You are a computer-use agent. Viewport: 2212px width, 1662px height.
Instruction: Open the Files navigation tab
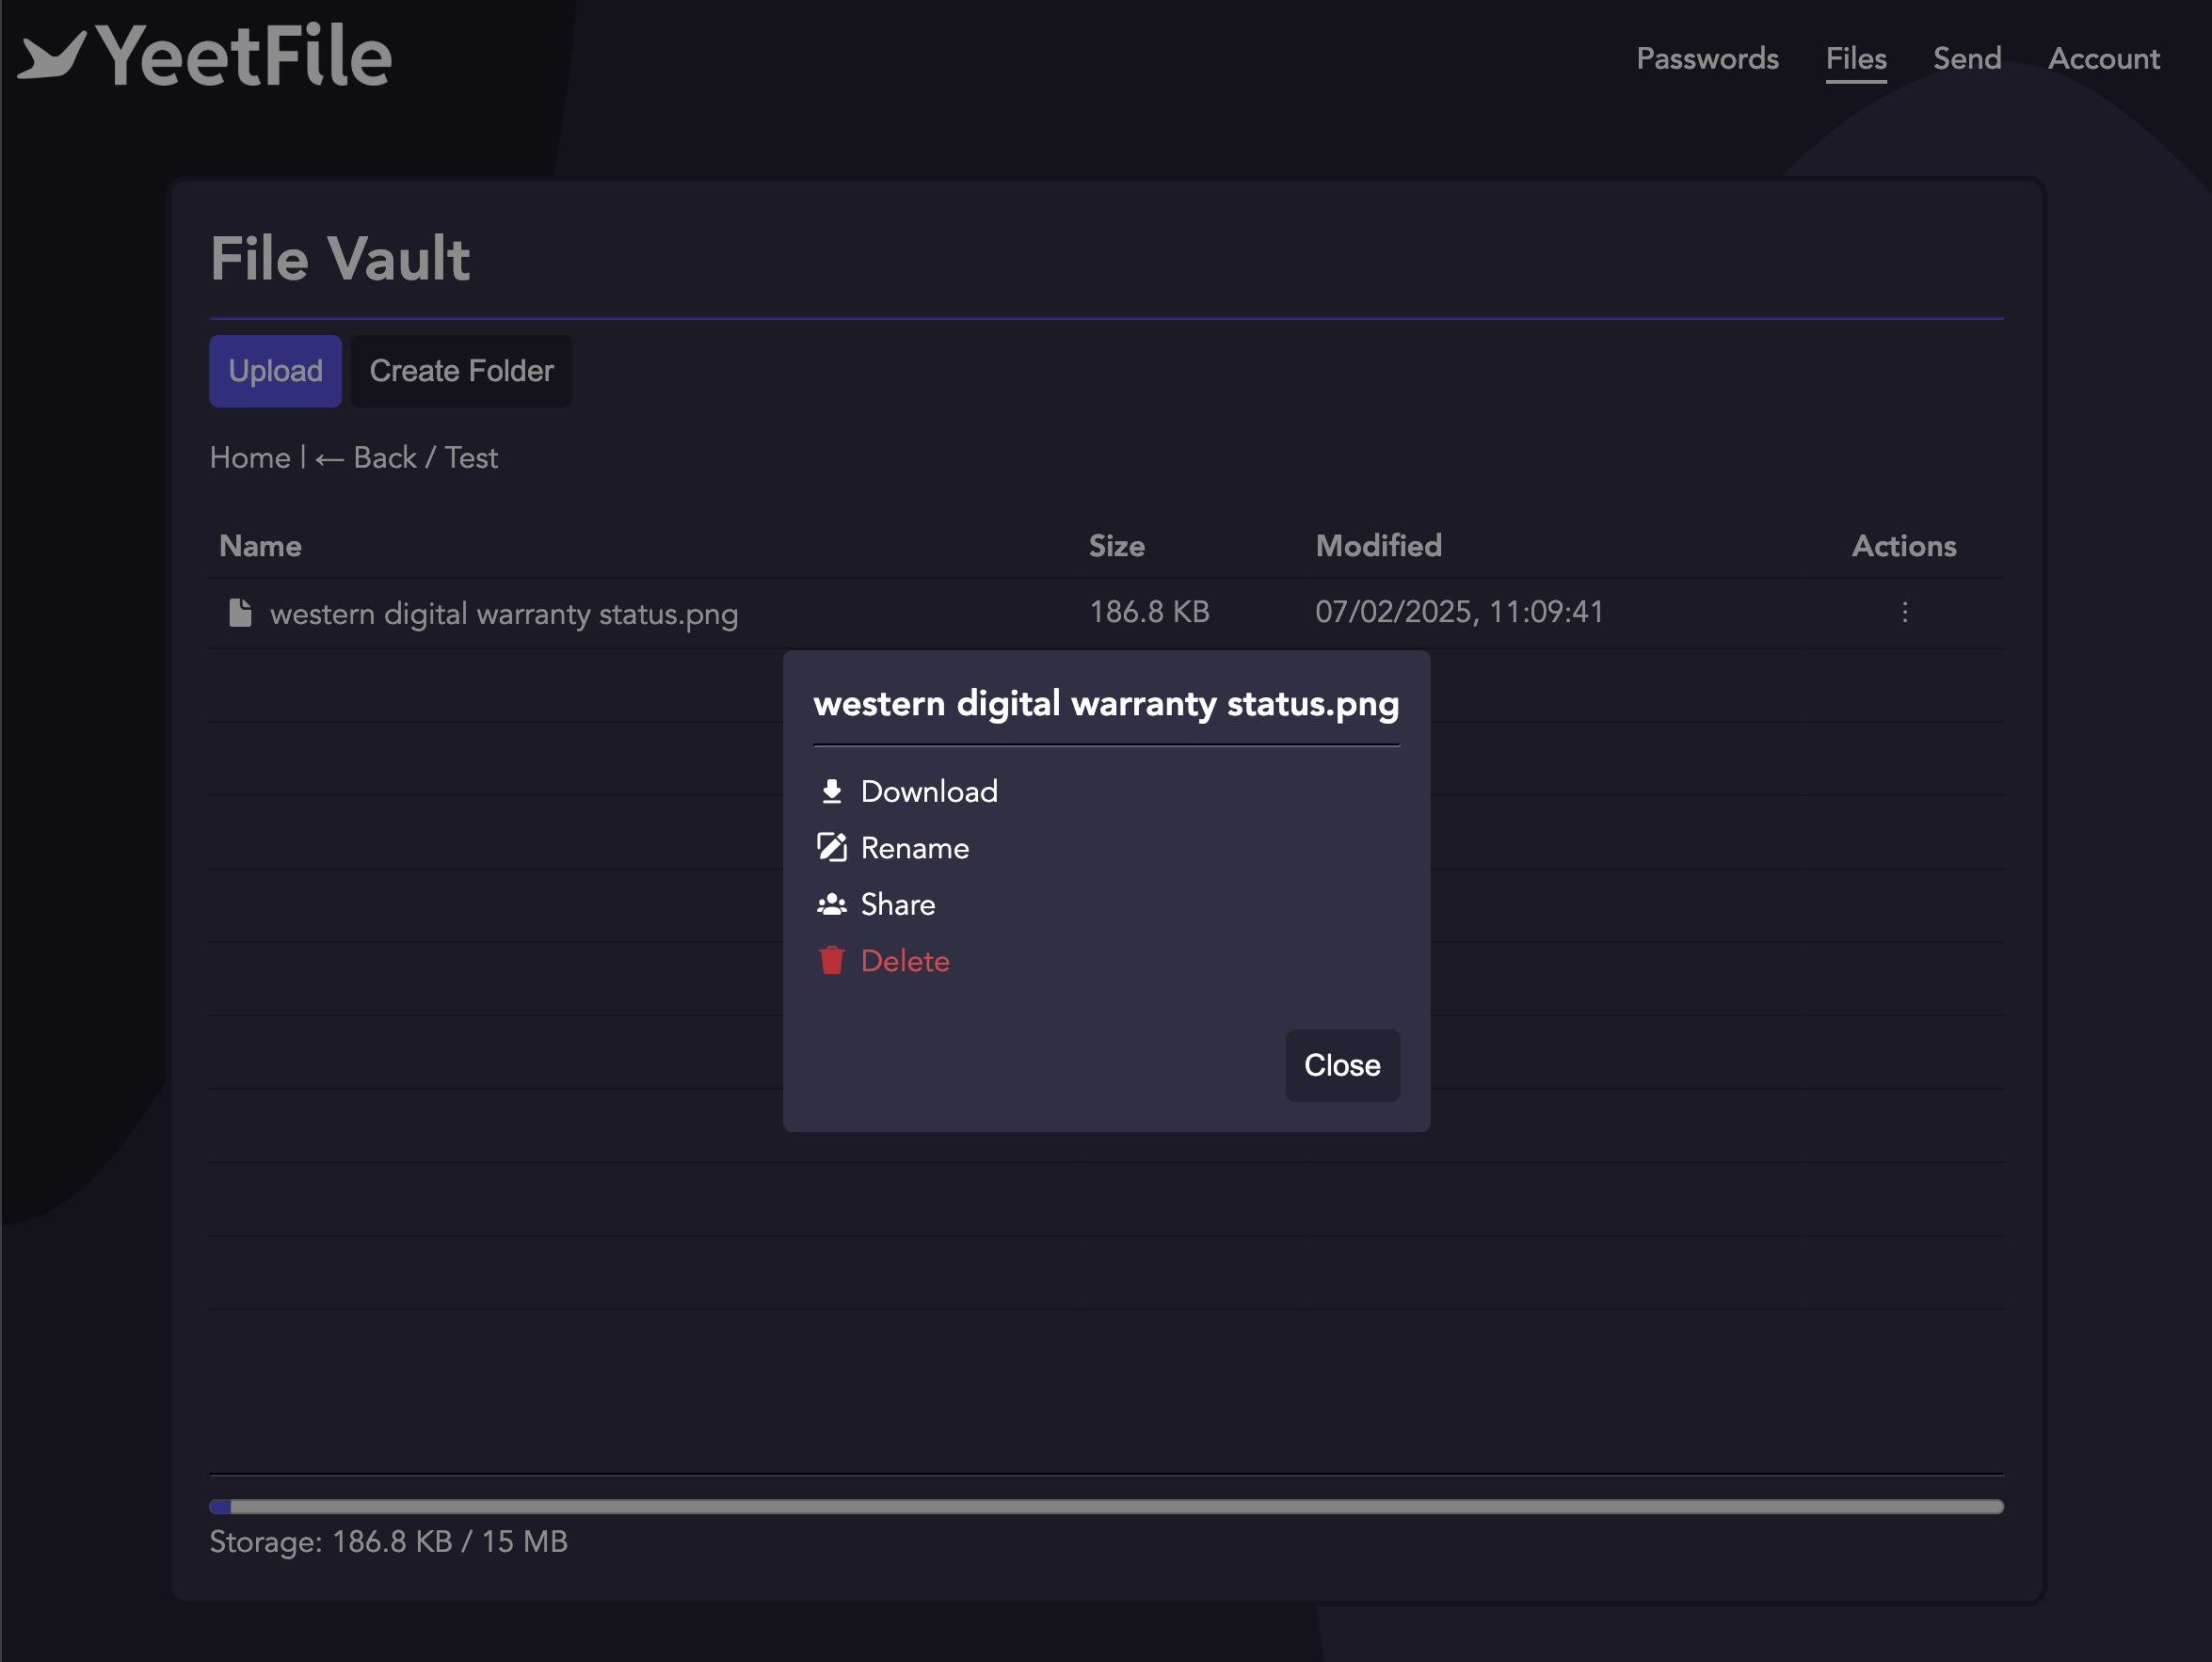tap(1856, 58)
